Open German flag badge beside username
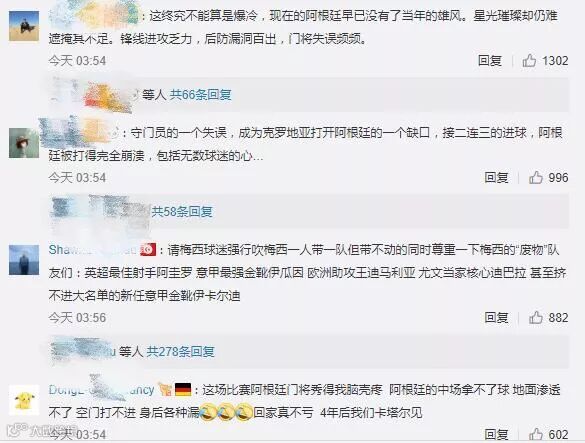This screenshot has width=585, height=443. tap(183, 390)
